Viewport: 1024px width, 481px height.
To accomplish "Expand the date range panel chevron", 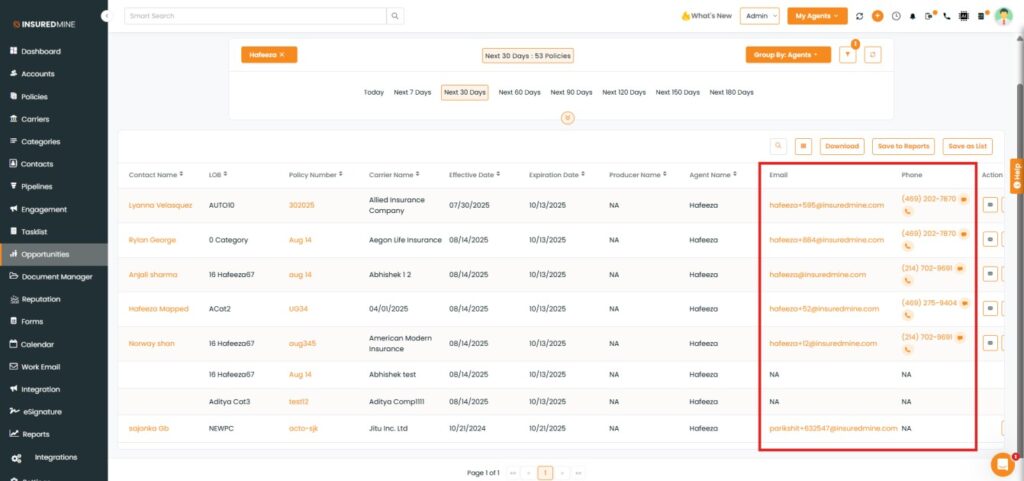I will click(x=568, y=118).
